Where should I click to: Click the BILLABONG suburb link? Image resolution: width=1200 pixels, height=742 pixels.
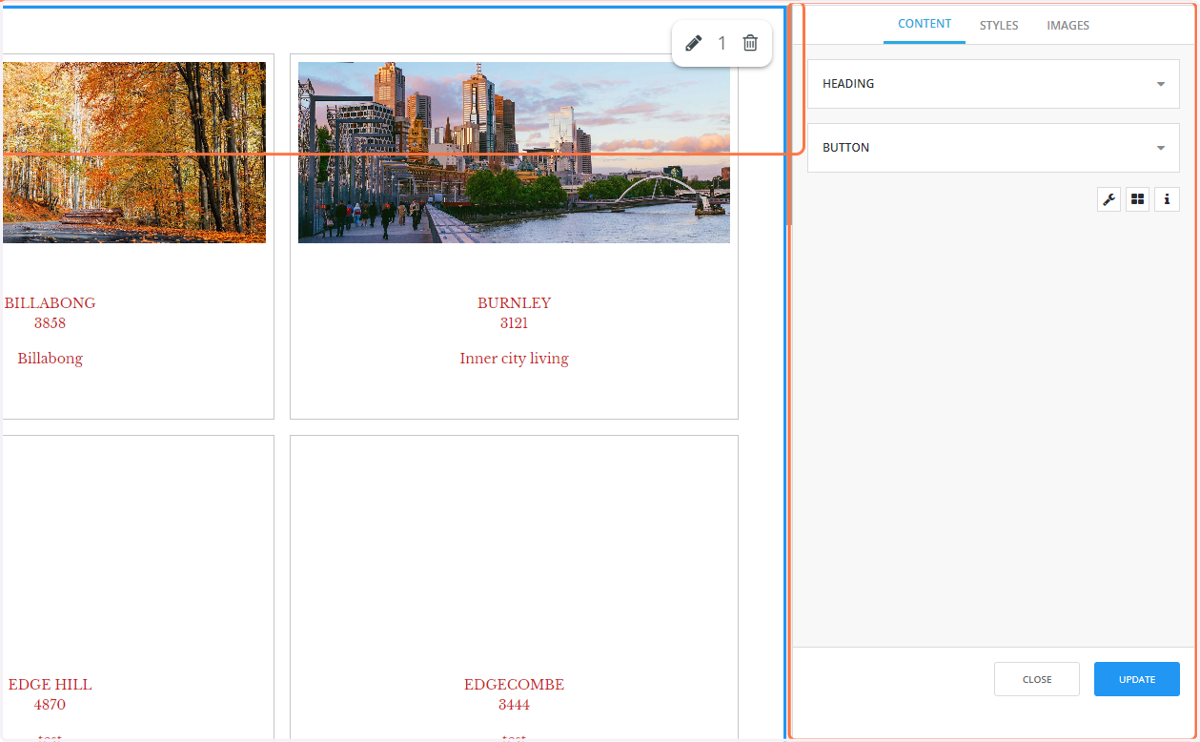50,303
